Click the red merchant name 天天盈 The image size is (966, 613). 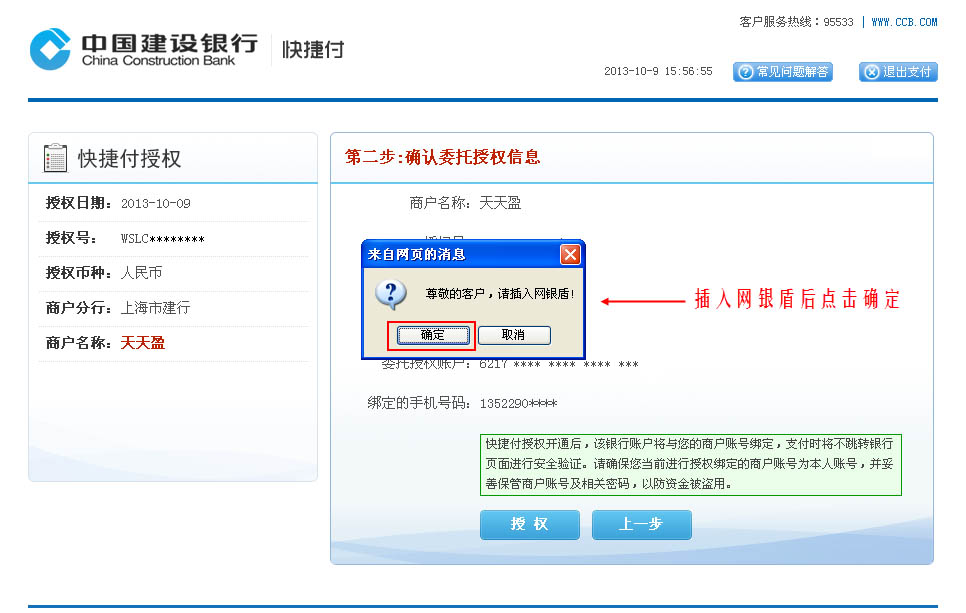[143, 343]
